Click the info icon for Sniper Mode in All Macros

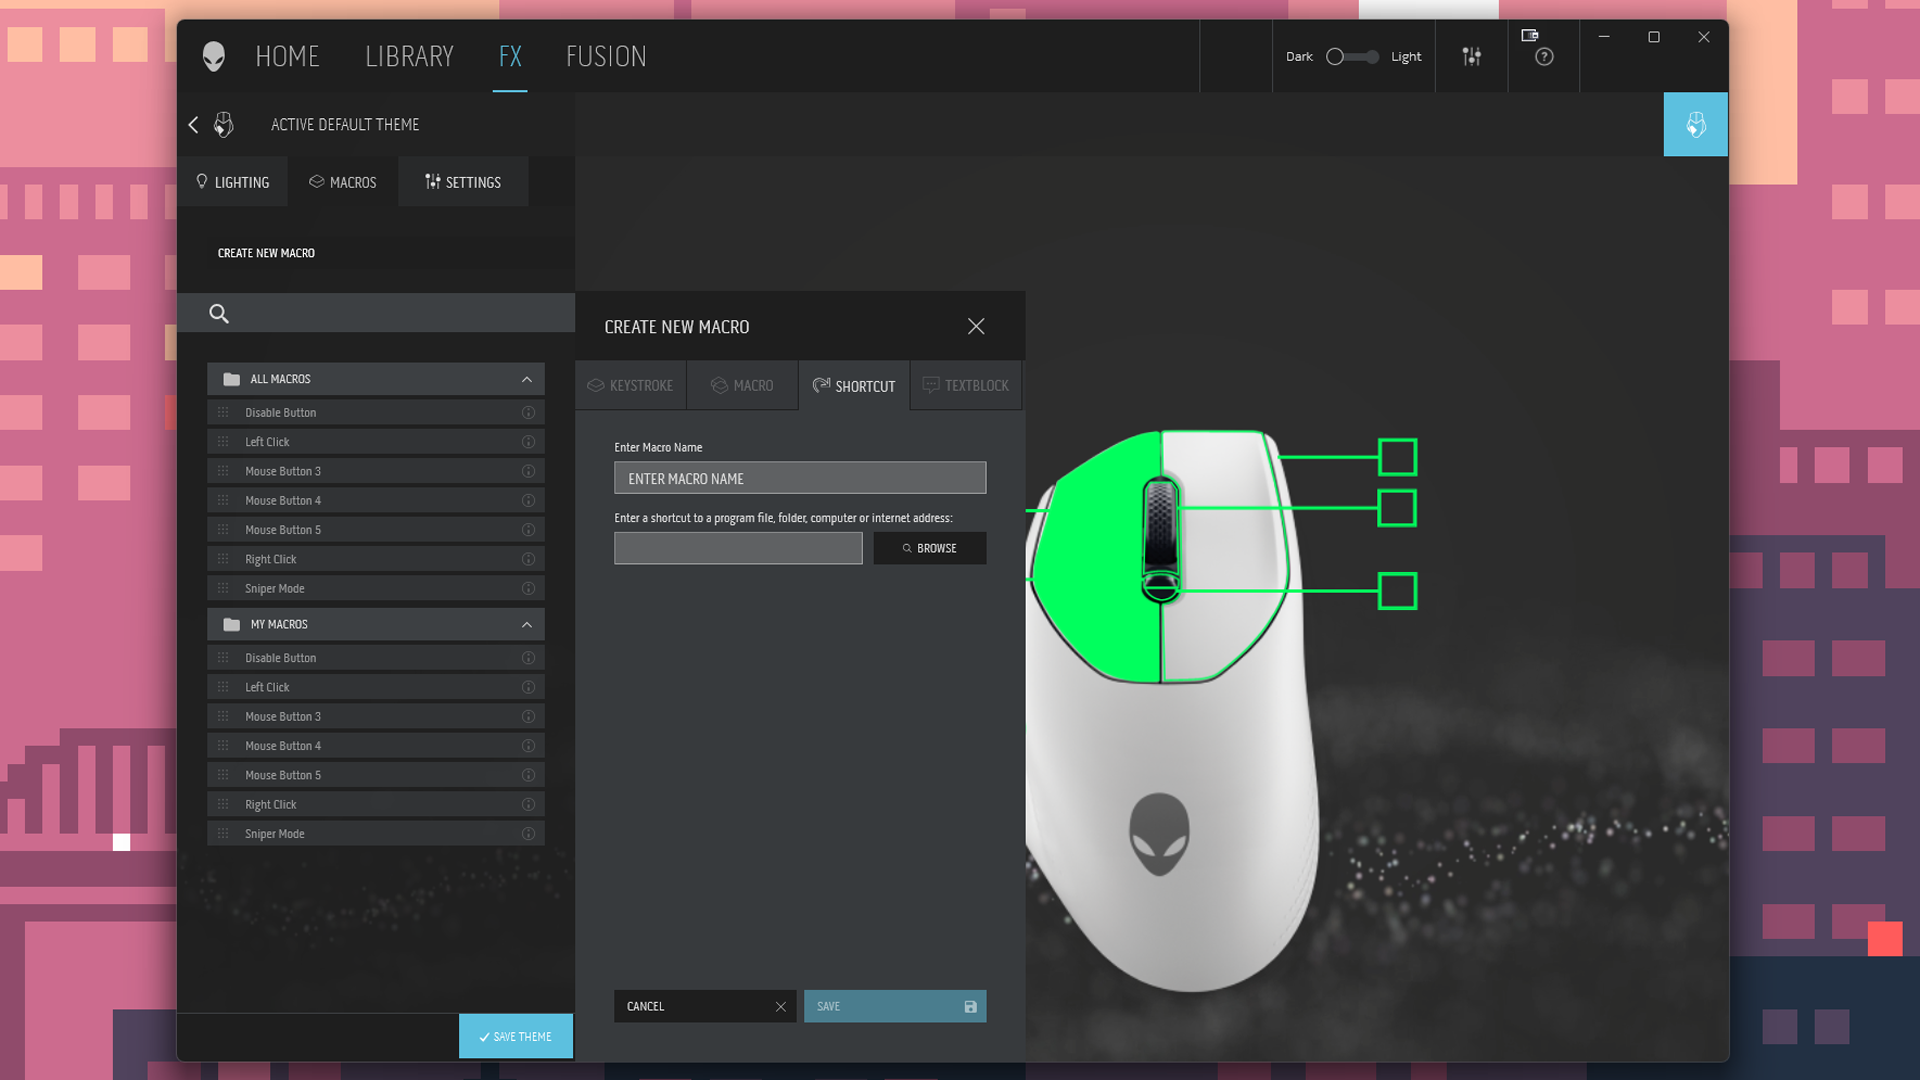click(528, 588)
